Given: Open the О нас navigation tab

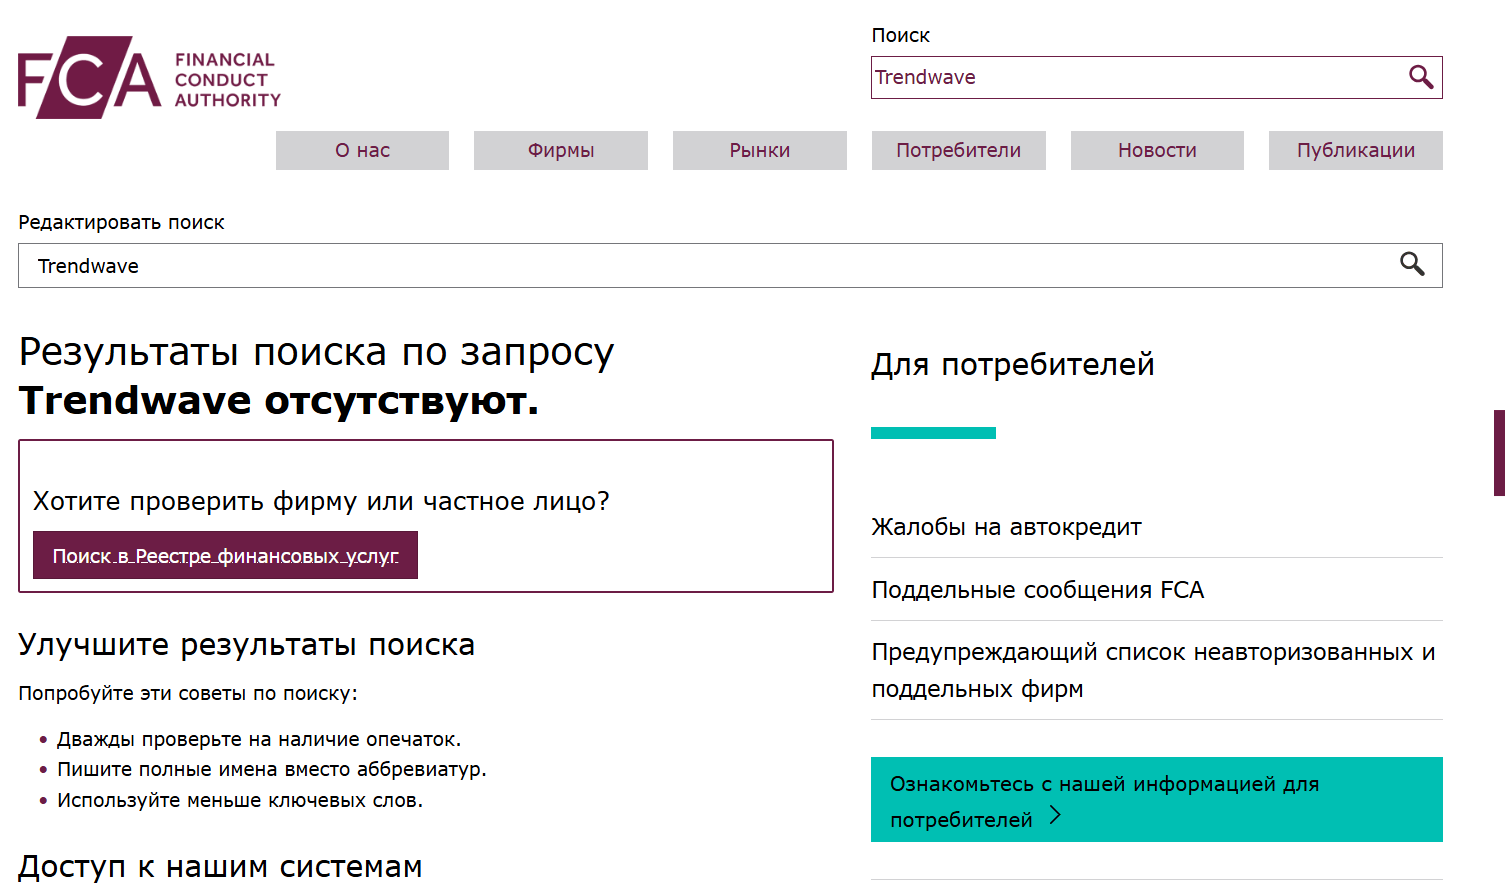Looking at the screenshot, I should point(362,150).
